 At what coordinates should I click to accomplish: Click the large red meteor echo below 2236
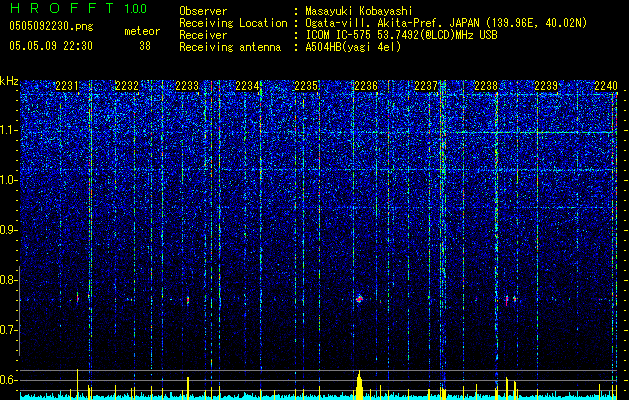(359, 298)
